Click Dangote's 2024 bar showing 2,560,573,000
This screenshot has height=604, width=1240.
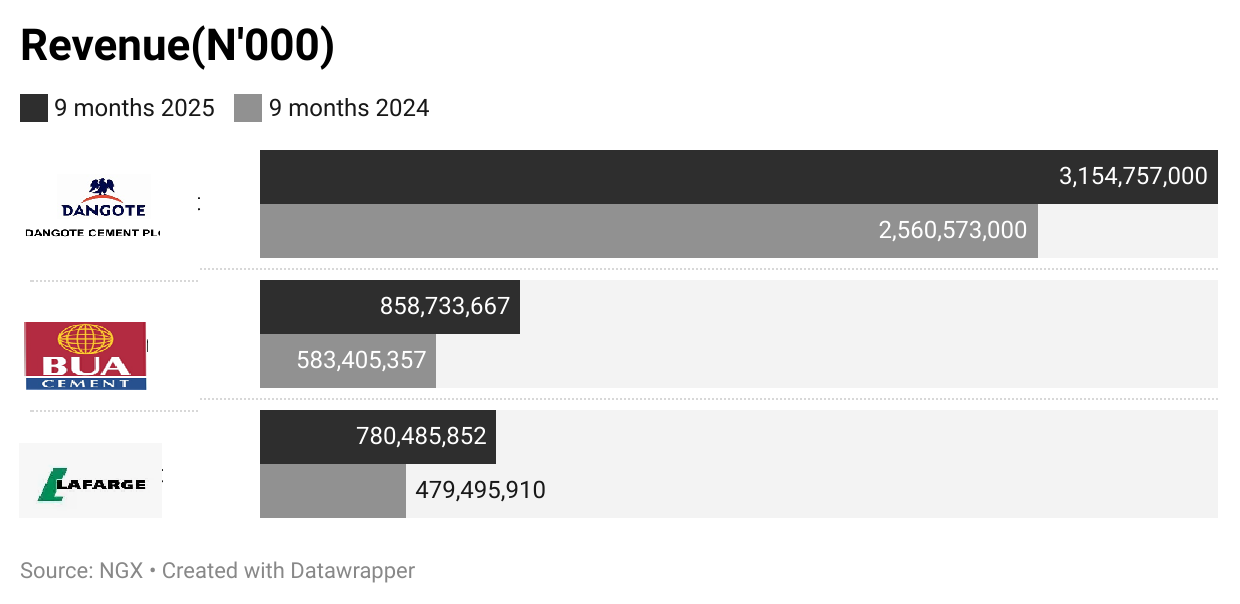click(x=649, y=231)
